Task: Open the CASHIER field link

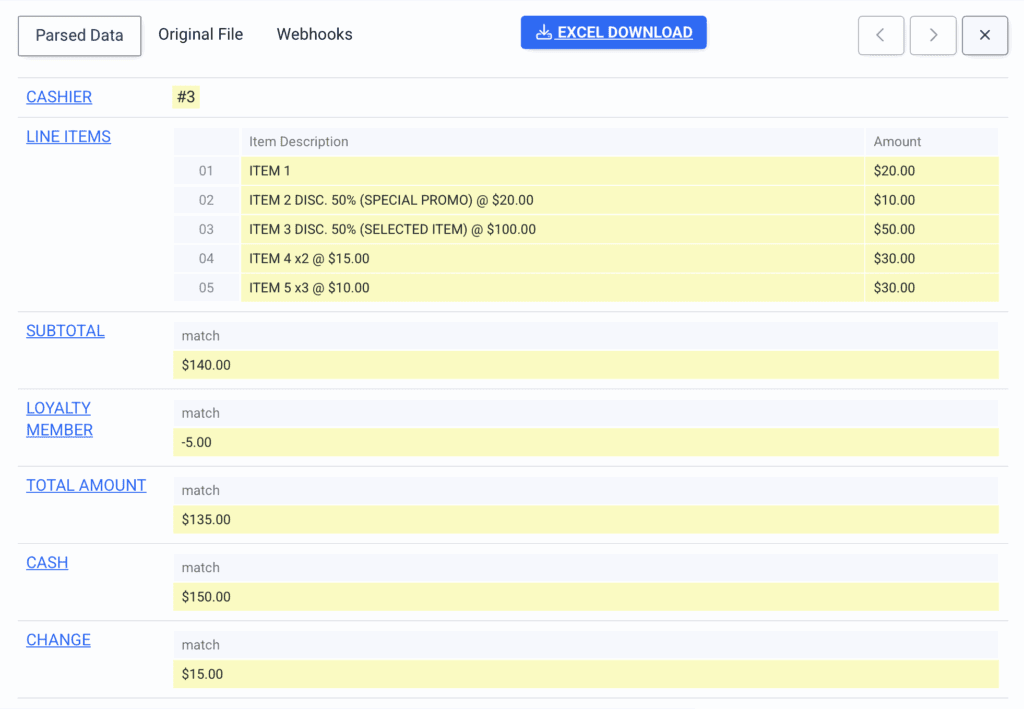Action: click(58, 97)
